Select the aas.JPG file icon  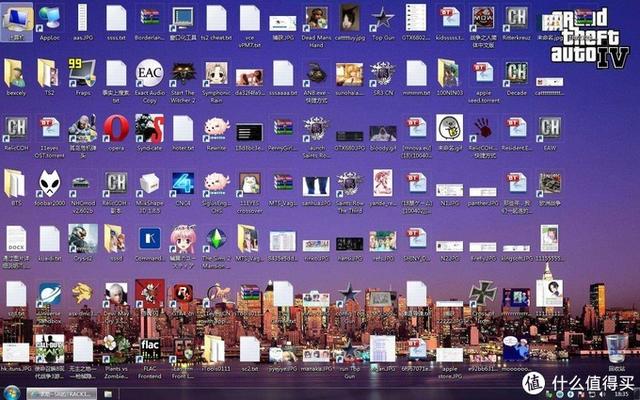83,18
